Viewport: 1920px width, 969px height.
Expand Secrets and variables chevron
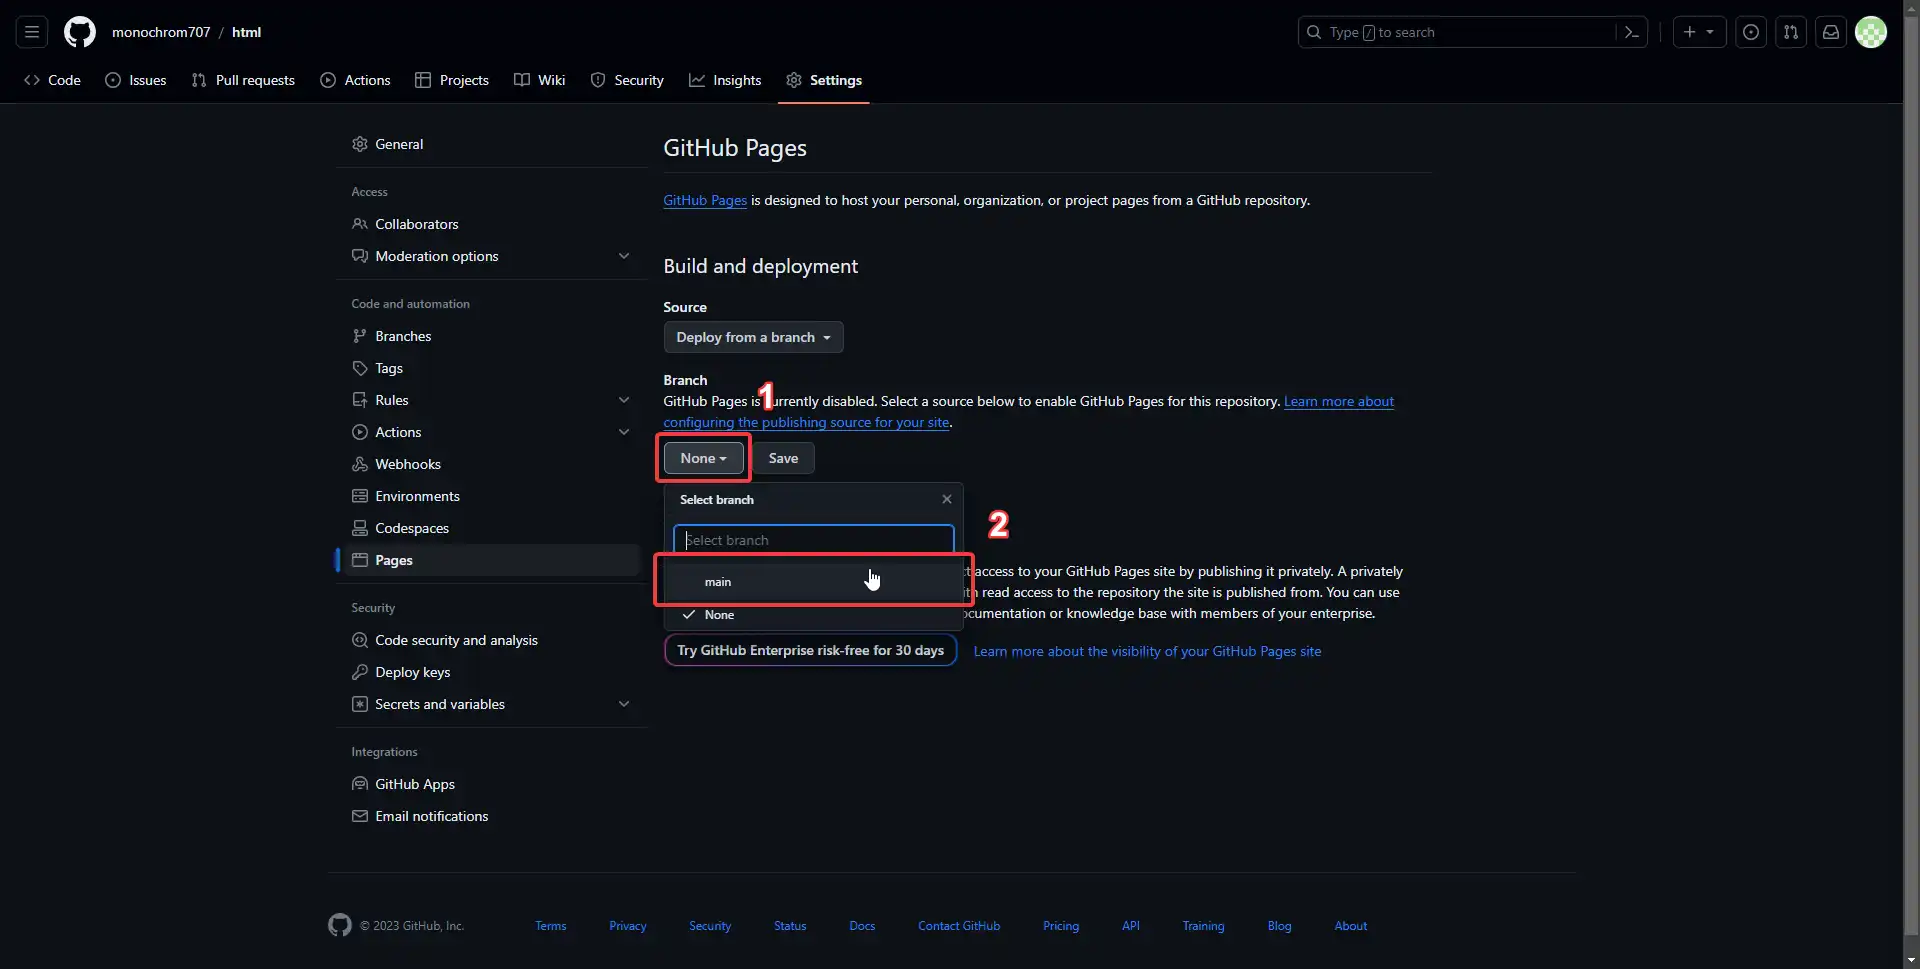coord(624,704)
